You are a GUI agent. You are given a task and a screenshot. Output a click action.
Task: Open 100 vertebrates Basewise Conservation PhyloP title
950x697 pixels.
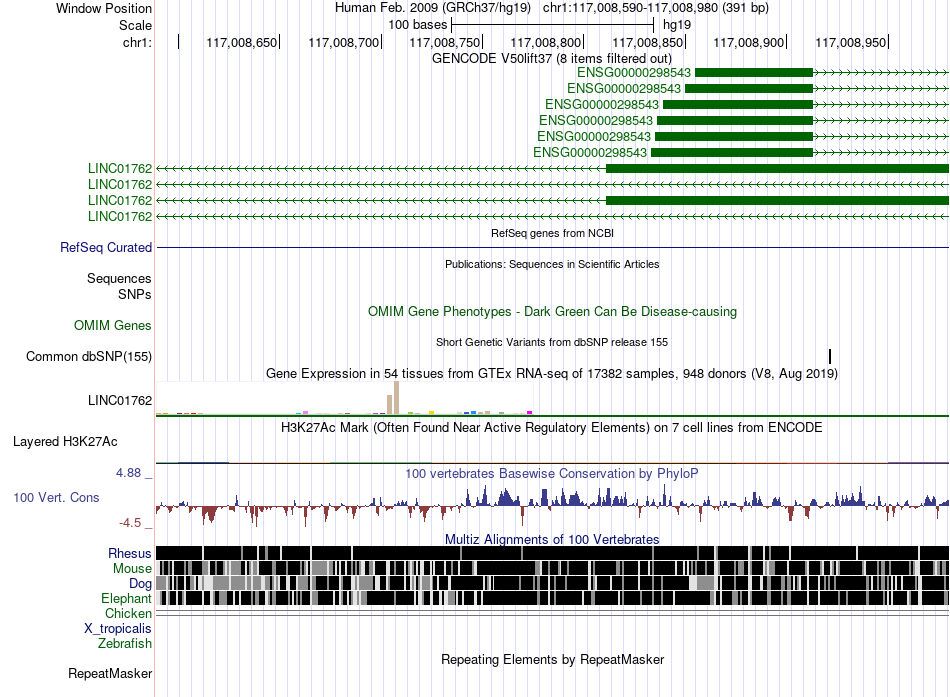552,473
